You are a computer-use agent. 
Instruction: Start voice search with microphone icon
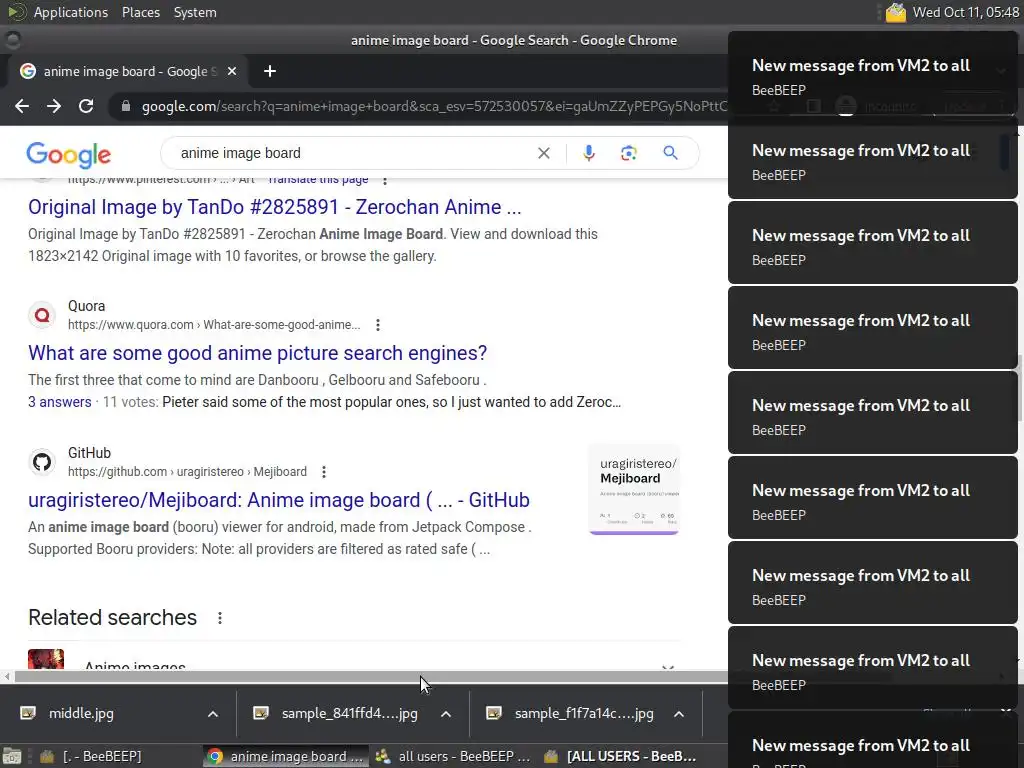click(588, 153)
